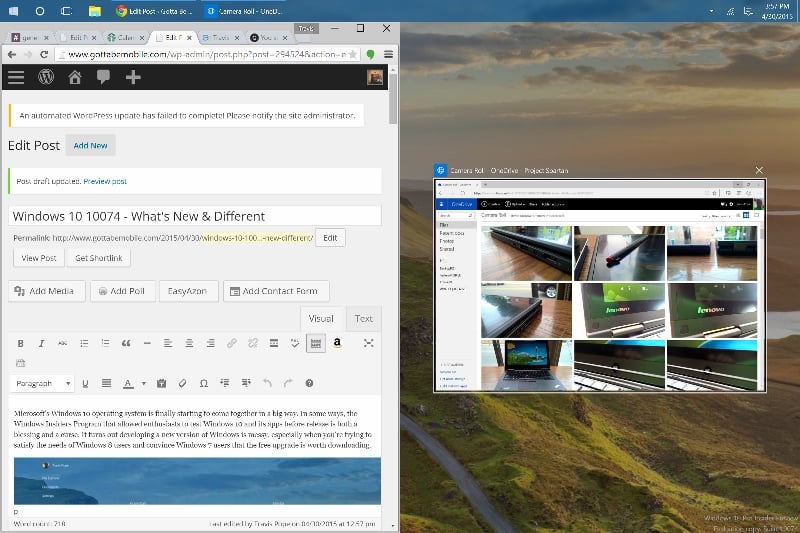
Task: Click Edit next to the permalink
Action: [330, 238]
